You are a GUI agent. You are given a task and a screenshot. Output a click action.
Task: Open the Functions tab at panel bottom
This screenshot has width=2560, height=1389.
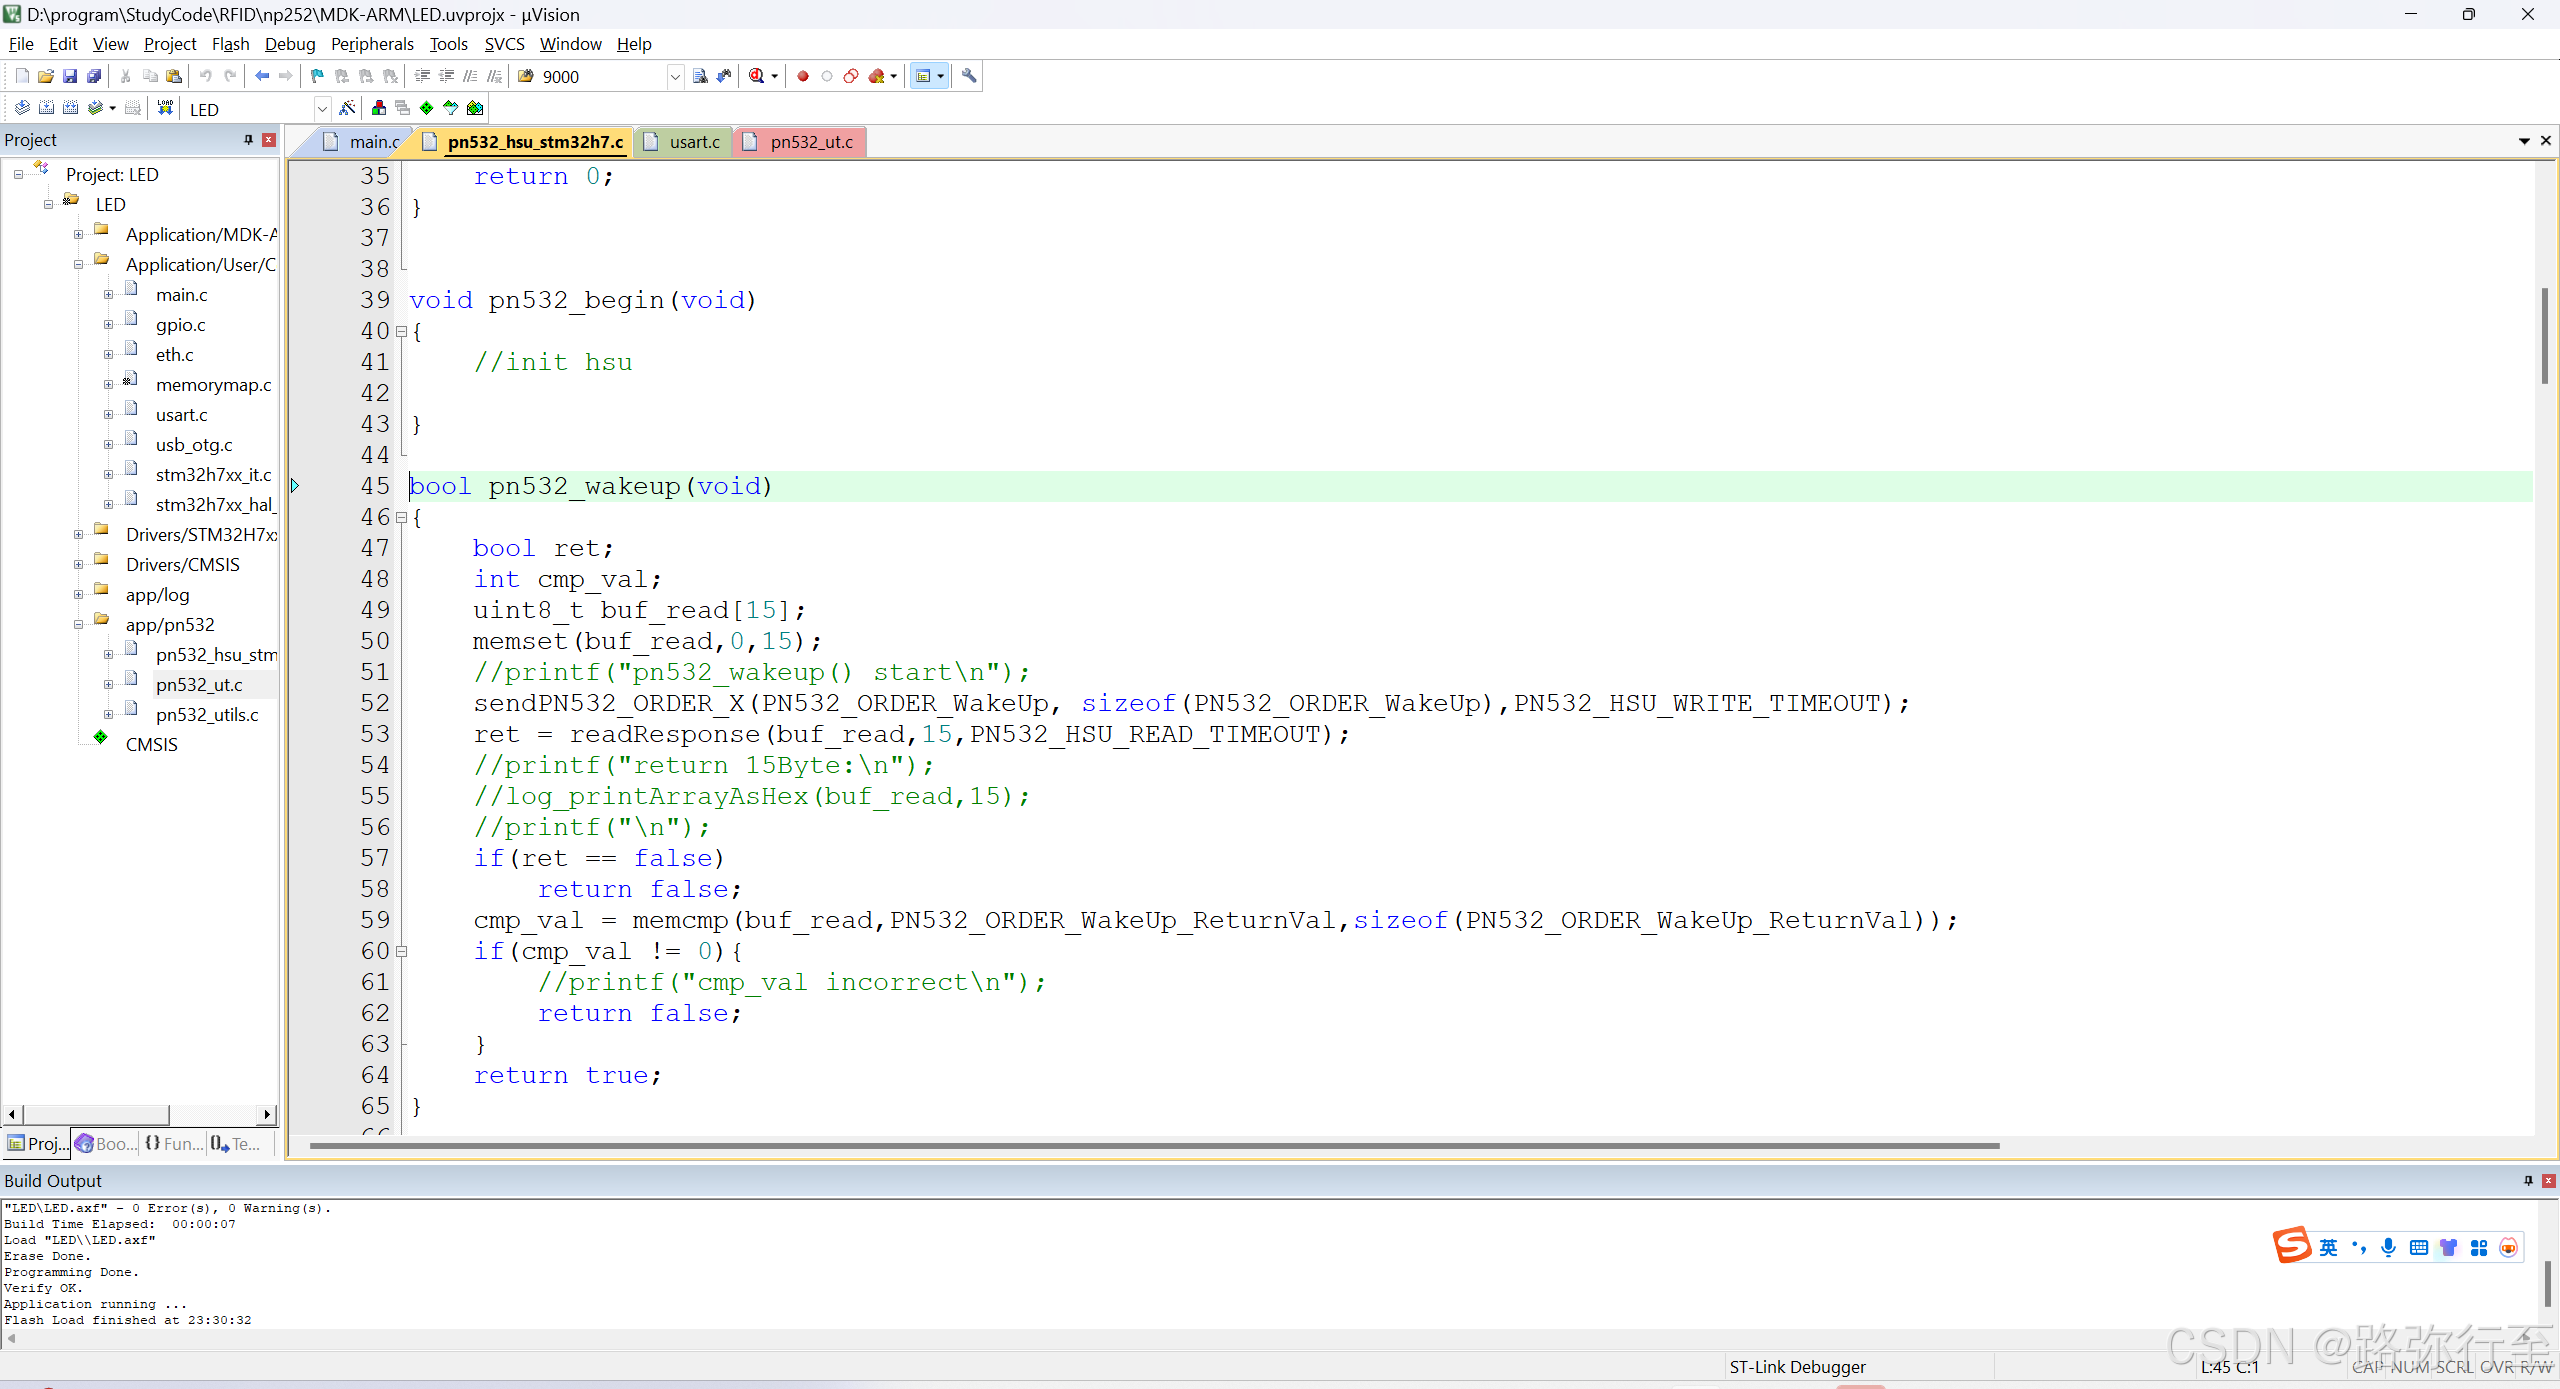coord(175,1143)
